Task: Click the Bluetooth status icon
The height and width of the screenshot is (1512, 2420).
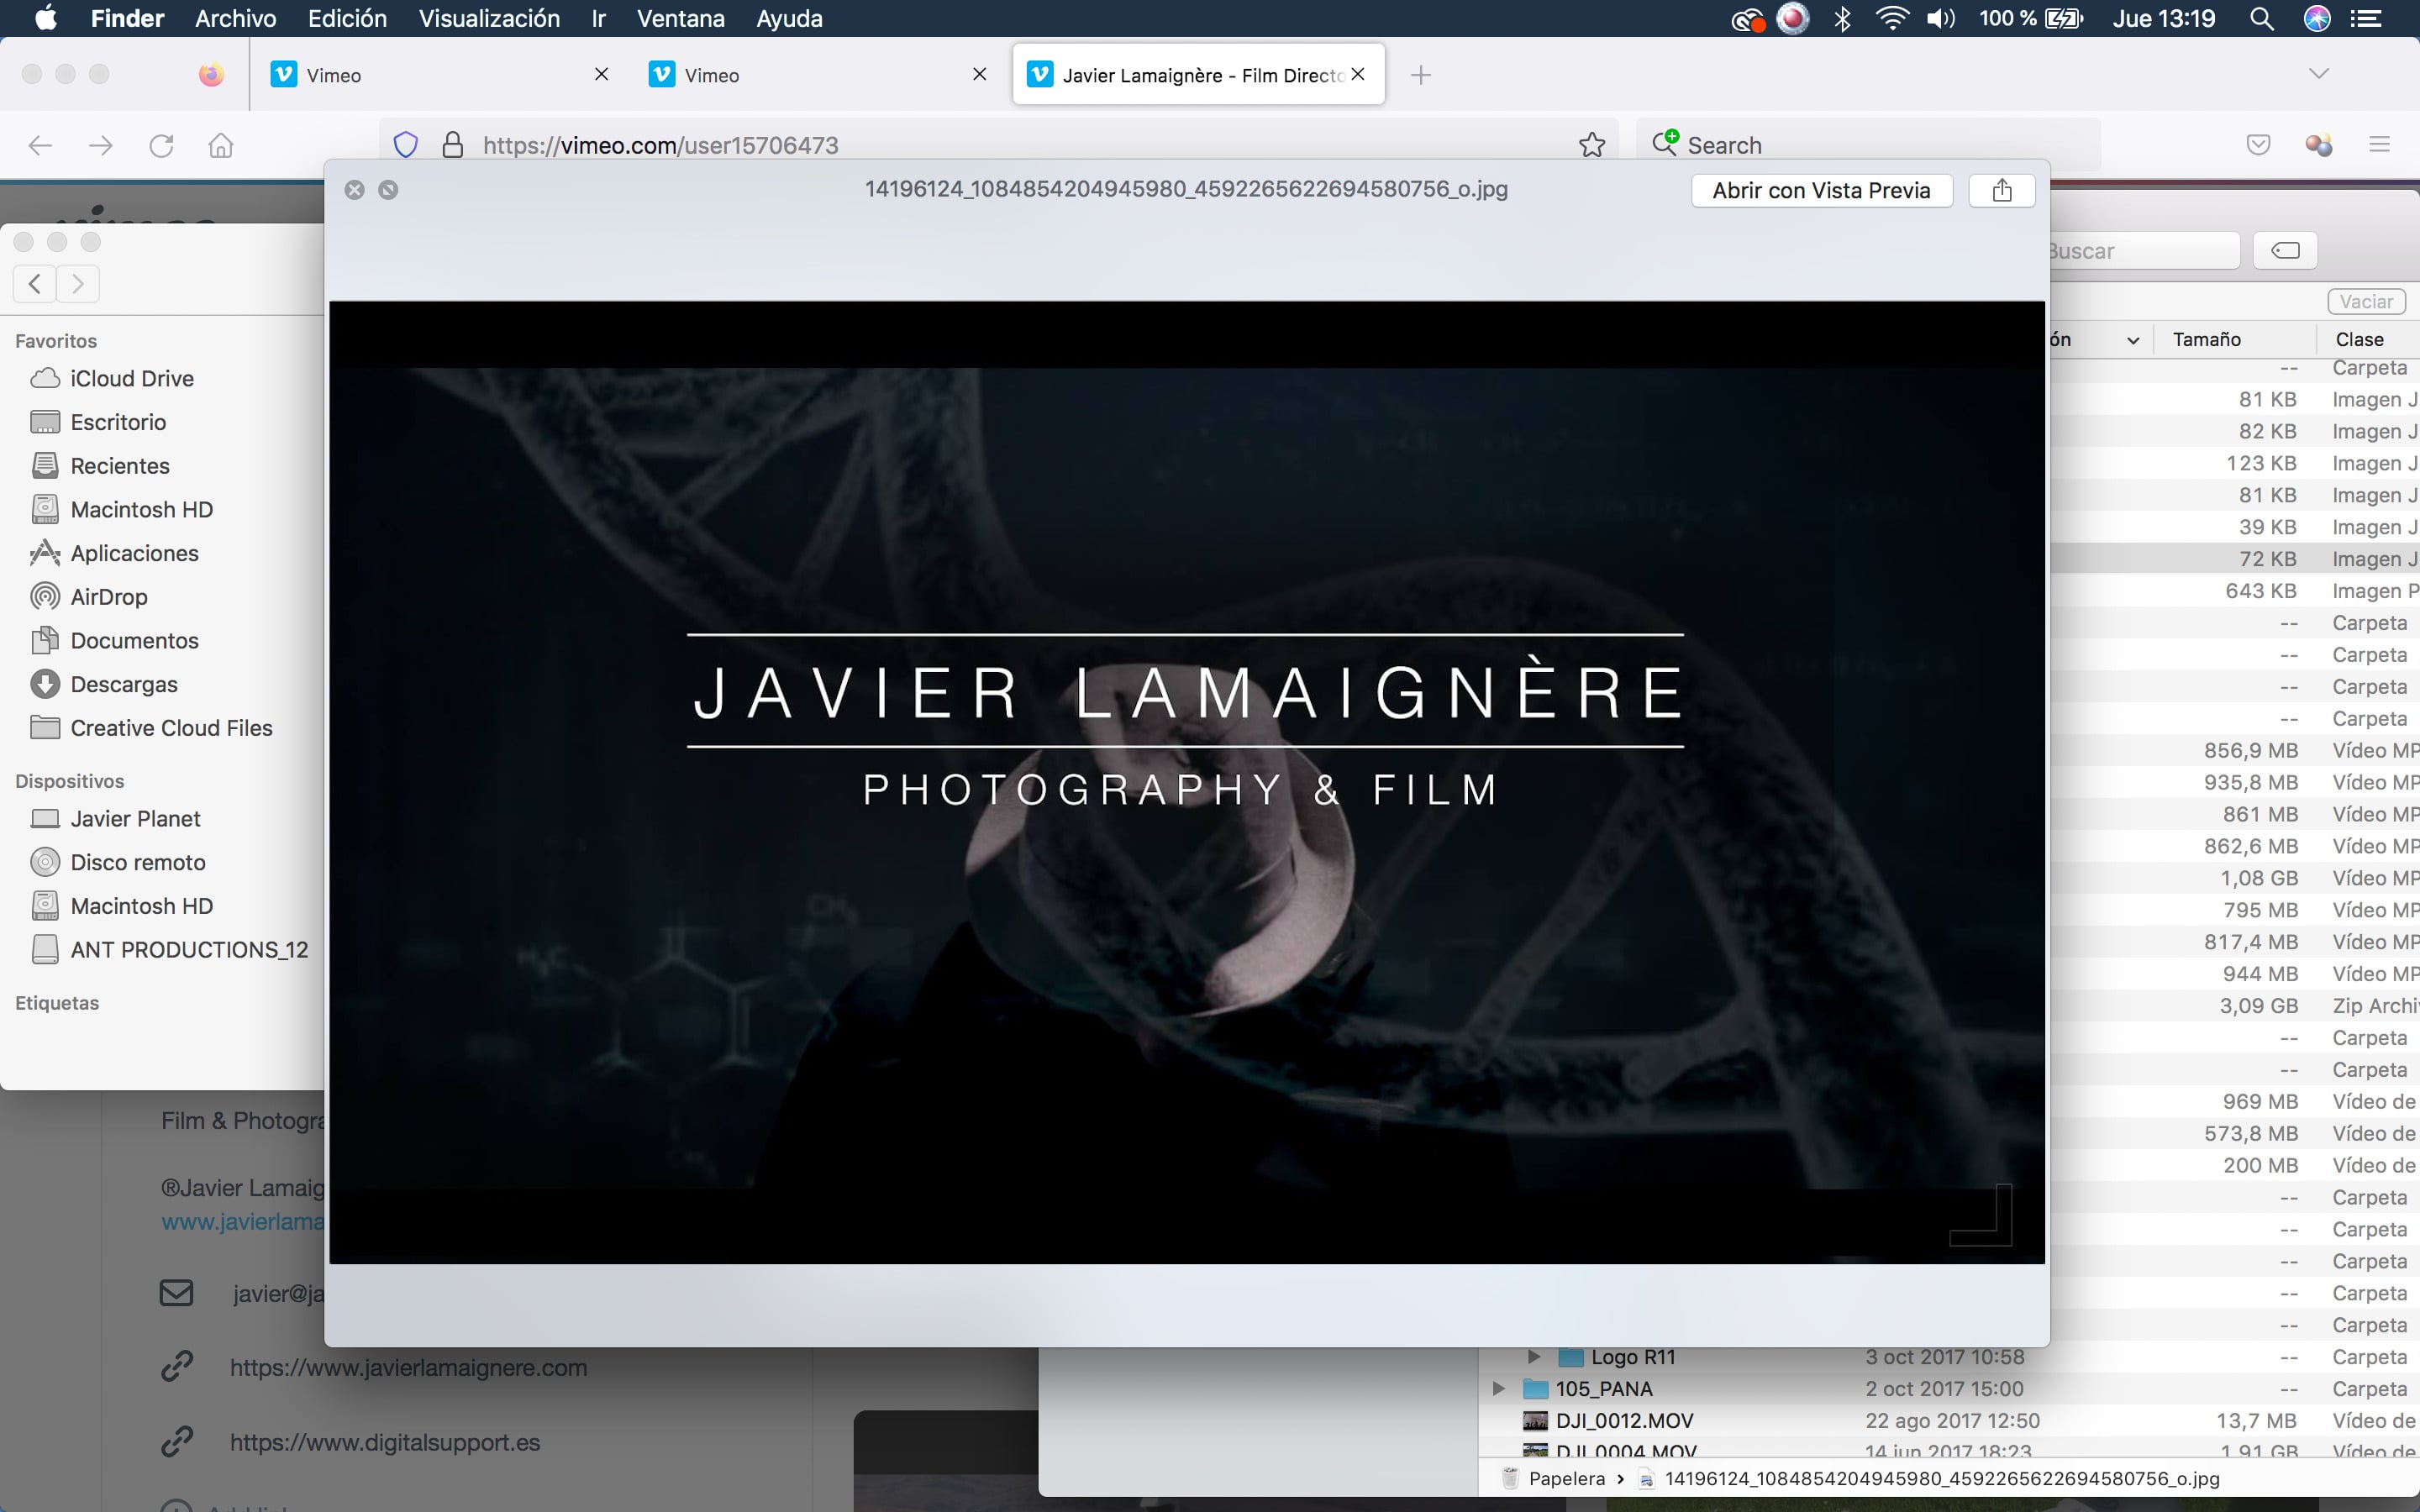Action: 1842,18
